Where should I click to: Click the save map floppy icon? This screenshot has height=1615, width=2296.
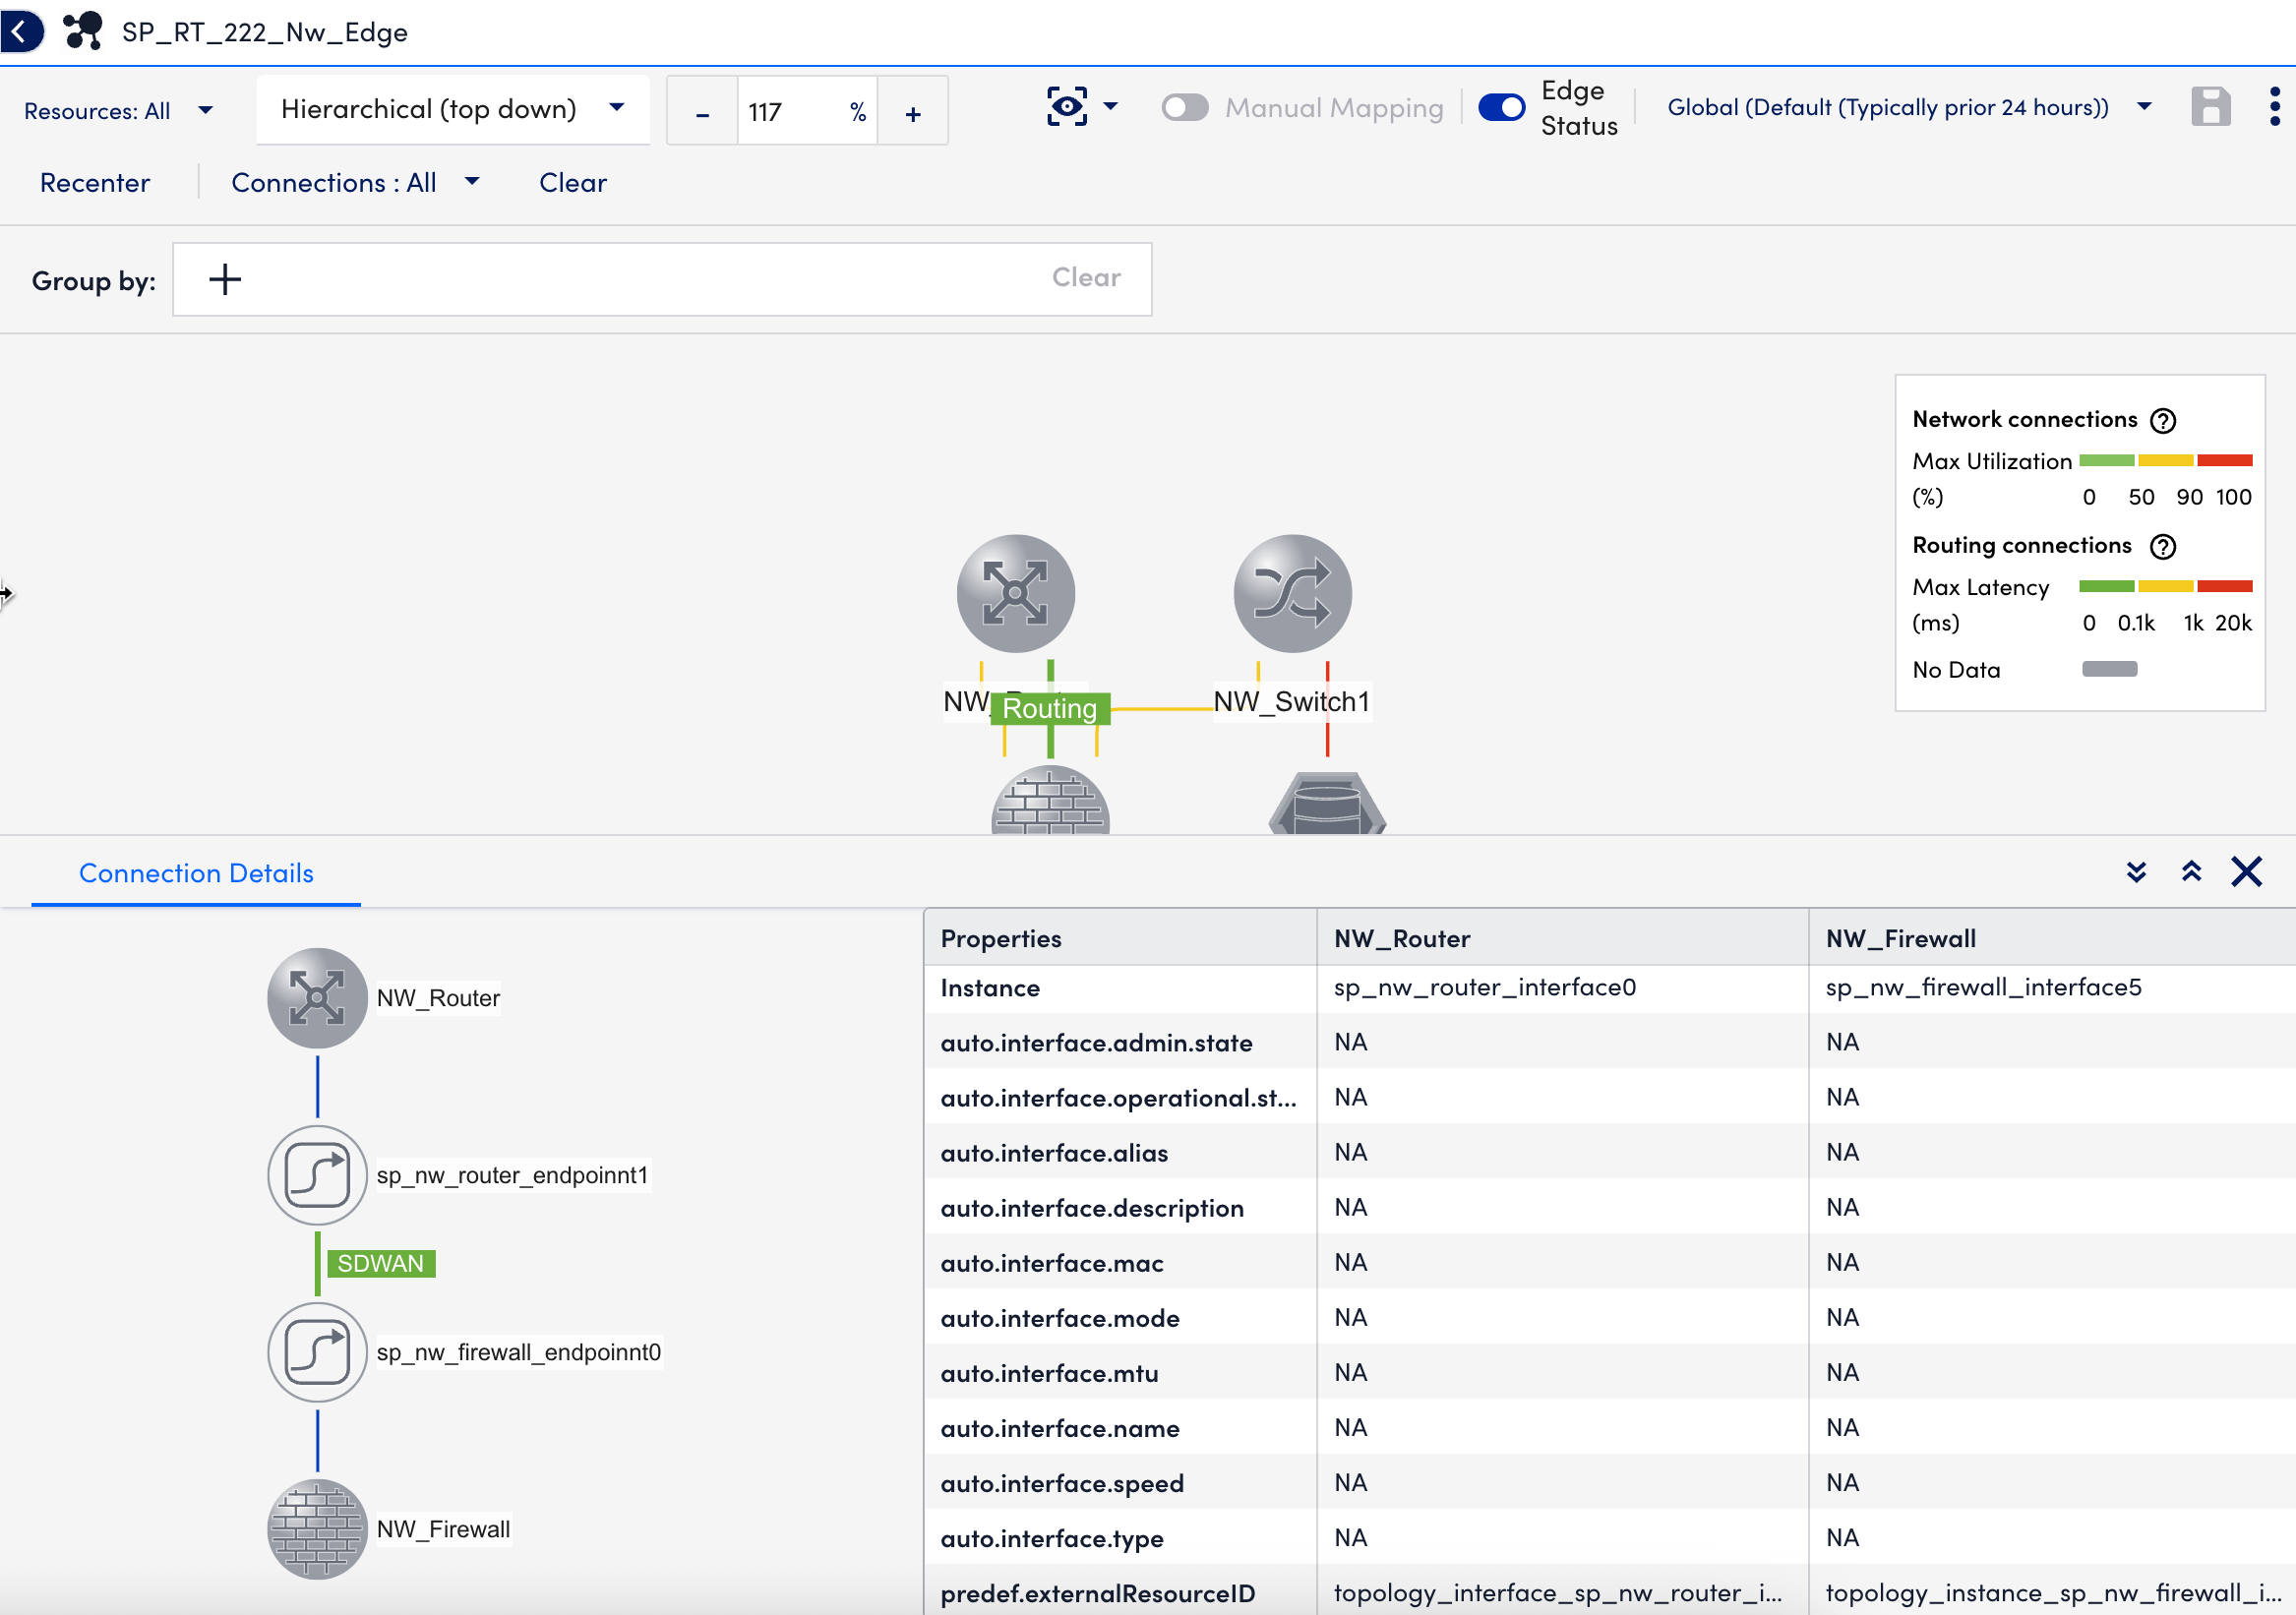(2210, 107)
